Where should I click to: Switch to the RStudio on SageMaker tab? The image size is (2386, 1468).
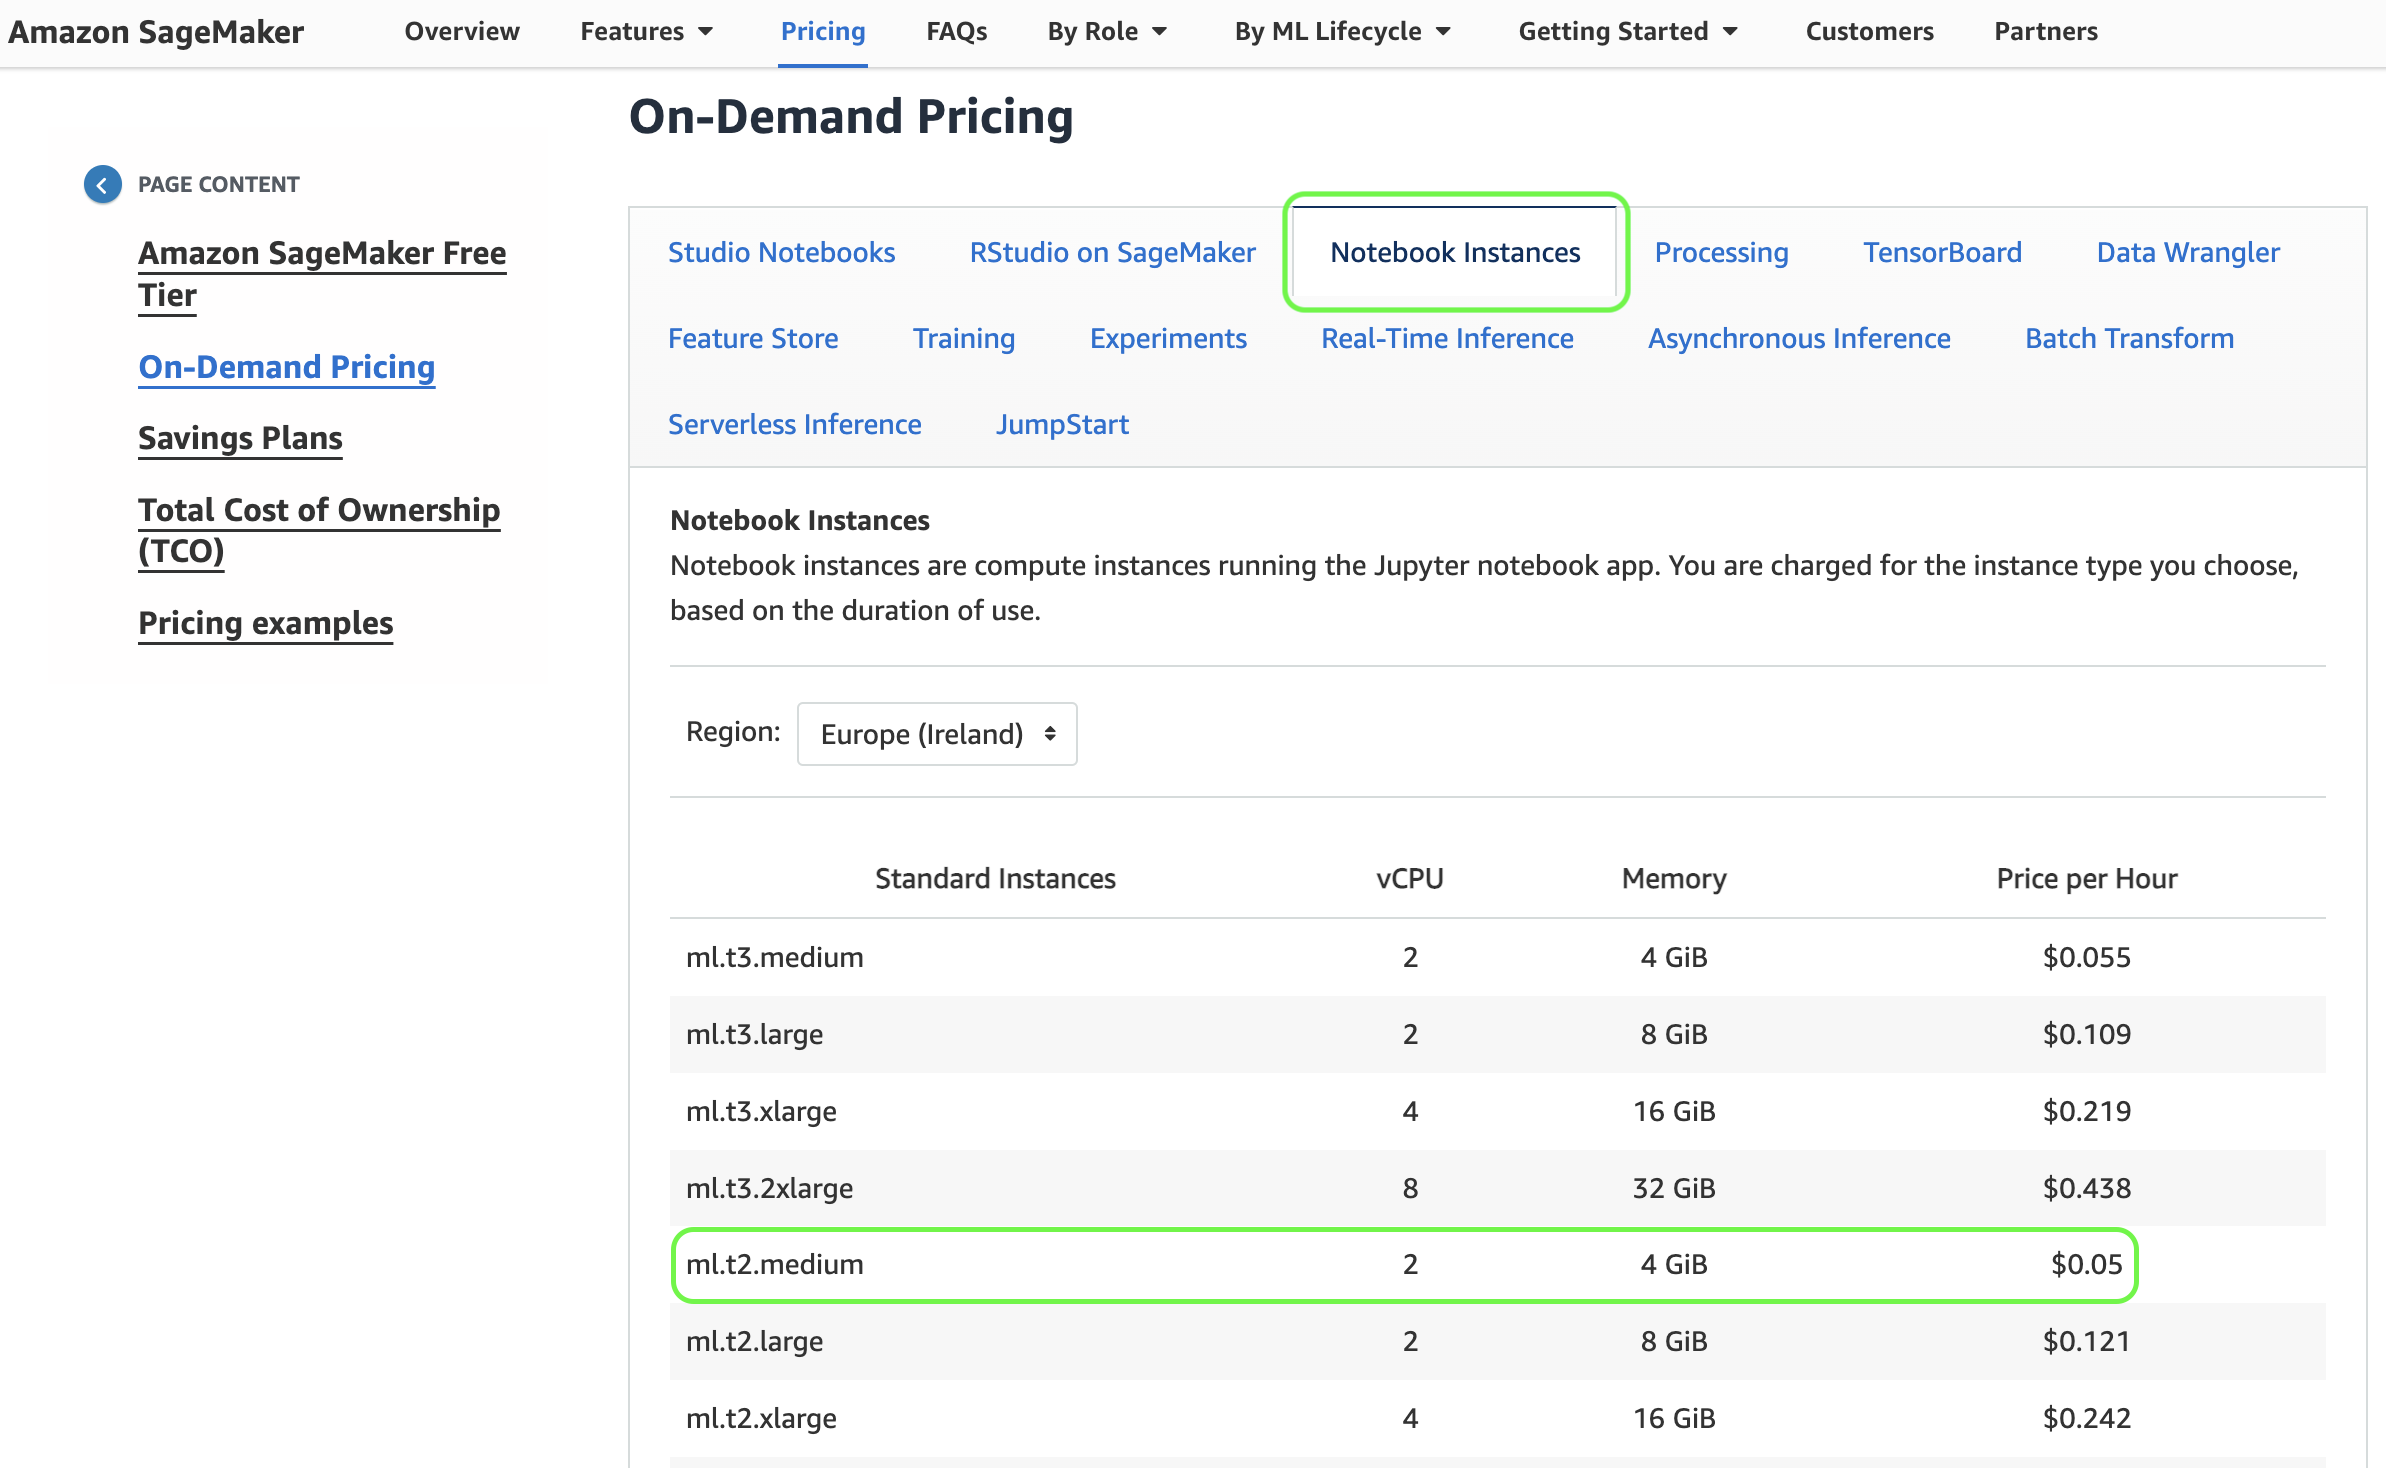point(1112,252)
